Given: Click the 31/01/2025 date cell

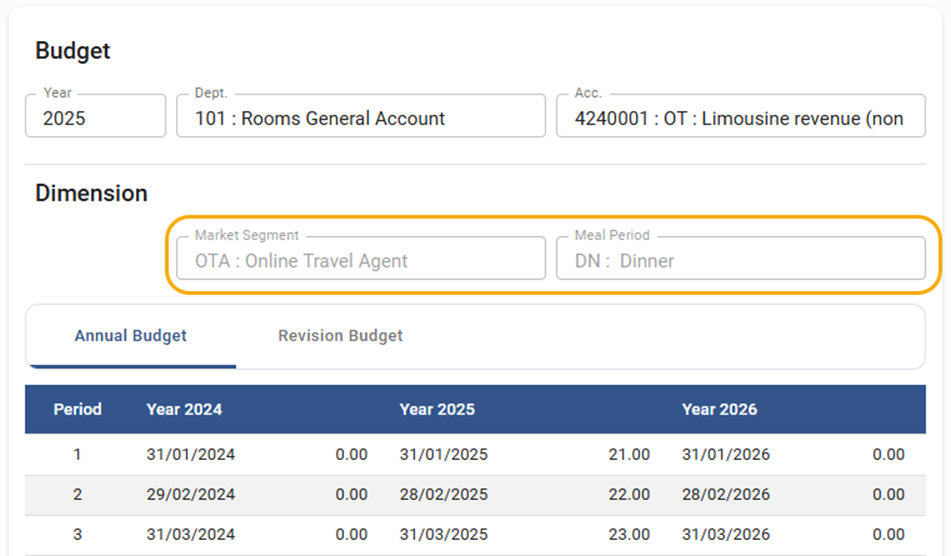Looking at the screenshot, I should coord(444,454).
